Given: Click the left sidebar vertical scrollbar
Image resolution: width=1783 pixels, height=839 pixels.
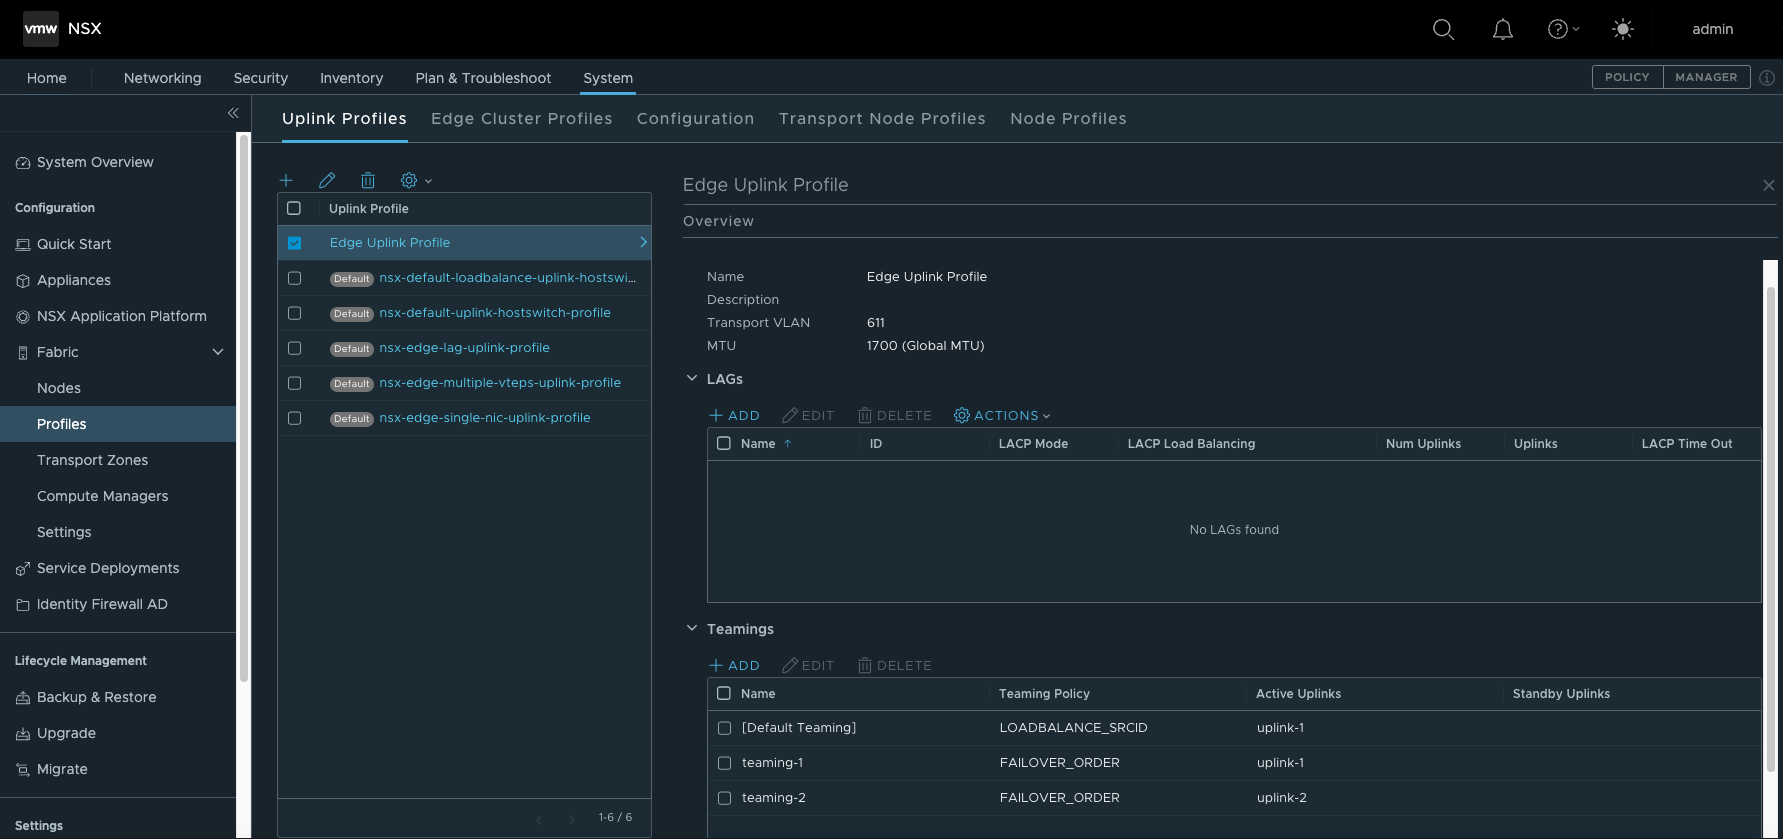Looking at the screenshot, I should [243, 410].
